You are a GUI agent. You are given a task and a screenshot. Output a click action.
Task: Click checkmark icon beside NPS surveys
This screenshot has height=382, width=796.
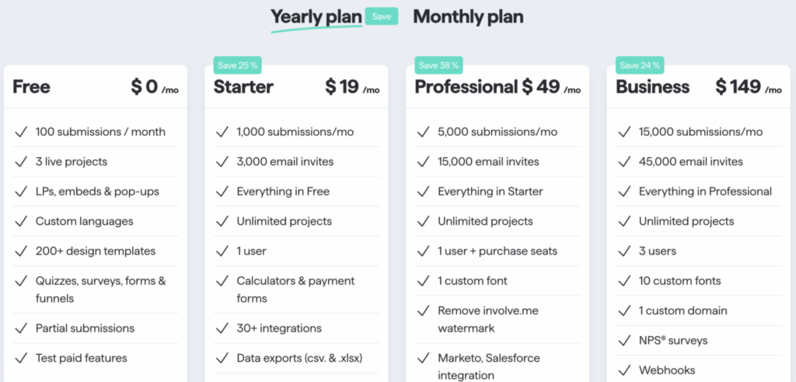click(624, 340)
